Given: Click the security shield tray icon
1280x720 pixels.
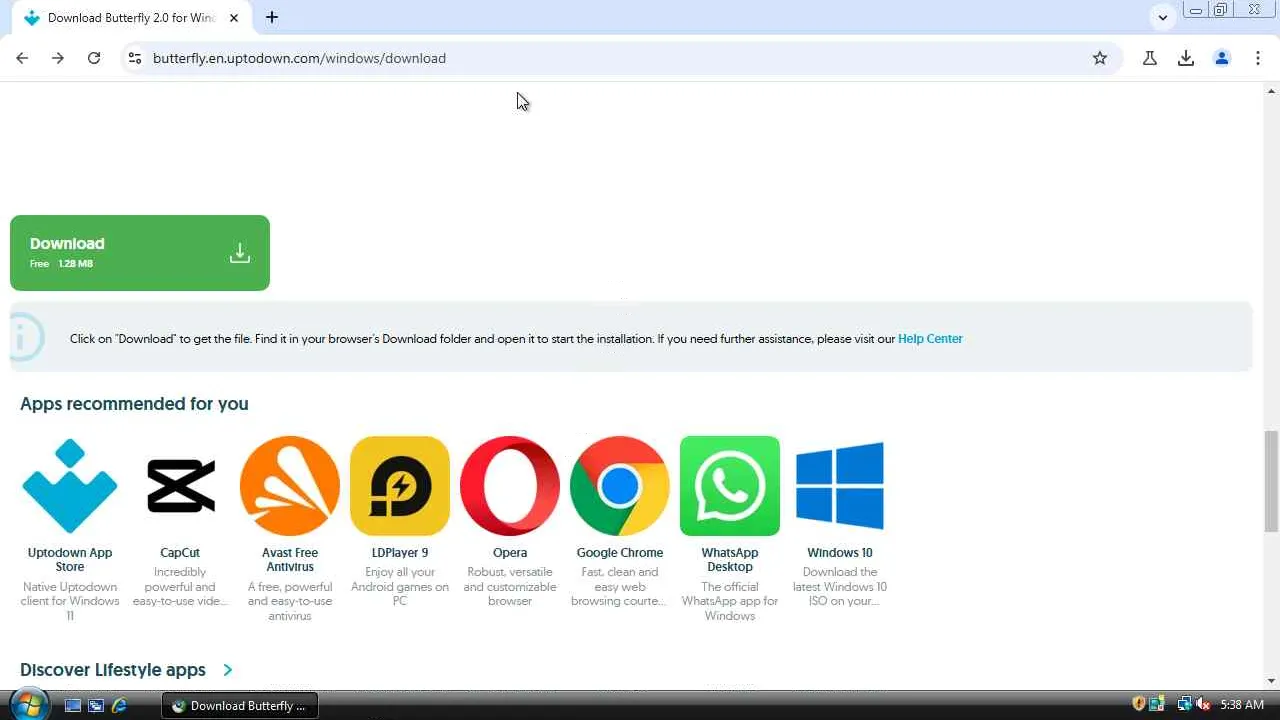Looking at the screenshot, I should click(x=1139, y=705).
